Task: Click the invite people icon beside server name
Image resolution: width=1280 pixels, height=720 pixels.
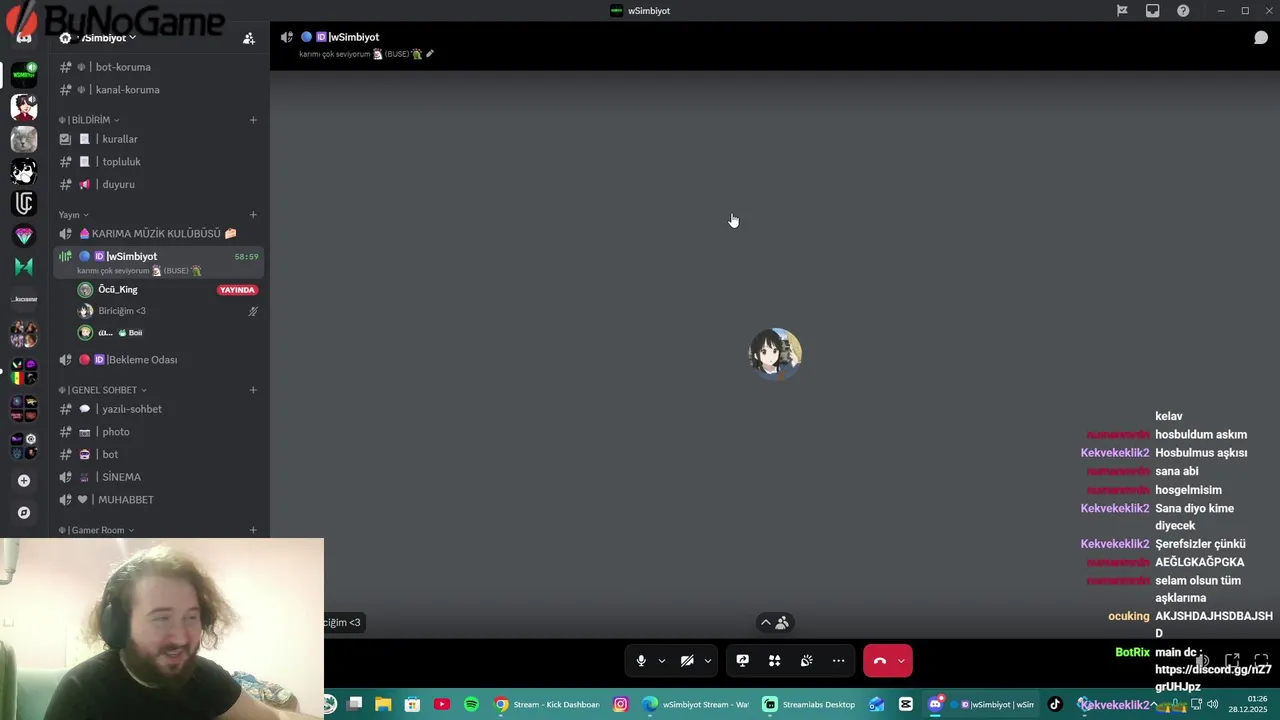Action: pyautogui.click(x=249, y=38)
